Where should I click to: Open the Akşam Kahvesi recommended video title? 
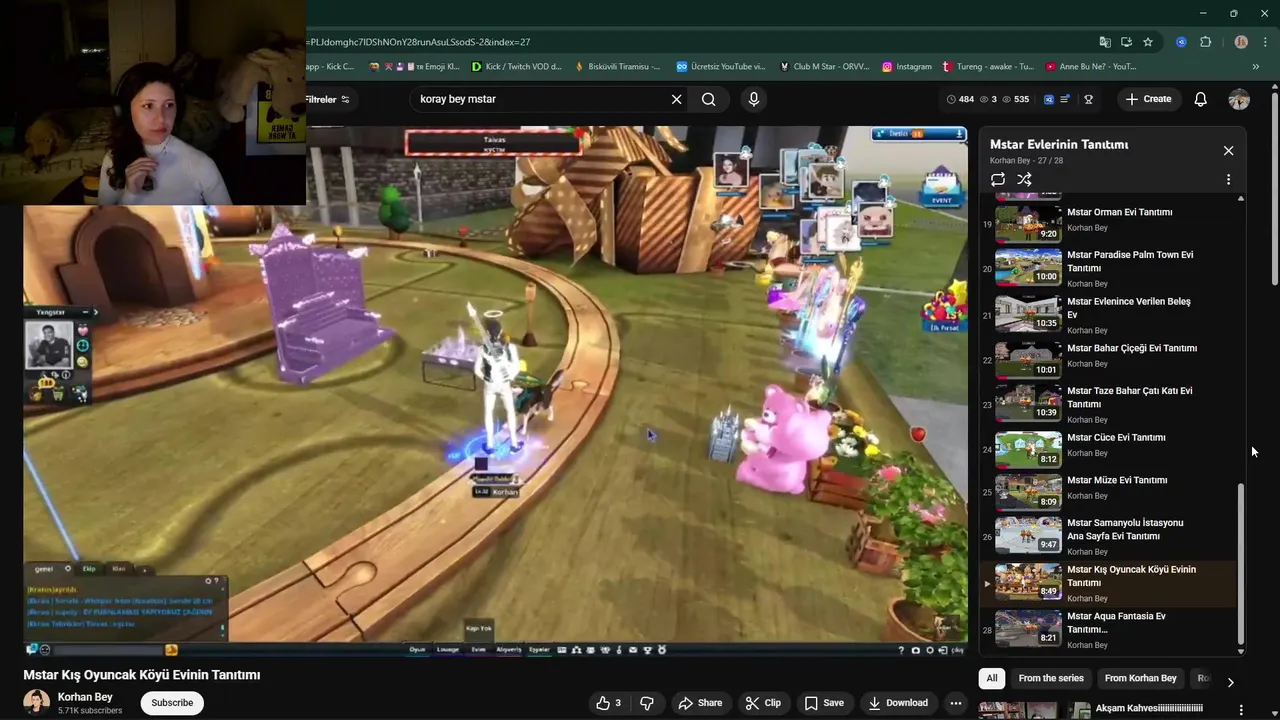pos(1149,708)
